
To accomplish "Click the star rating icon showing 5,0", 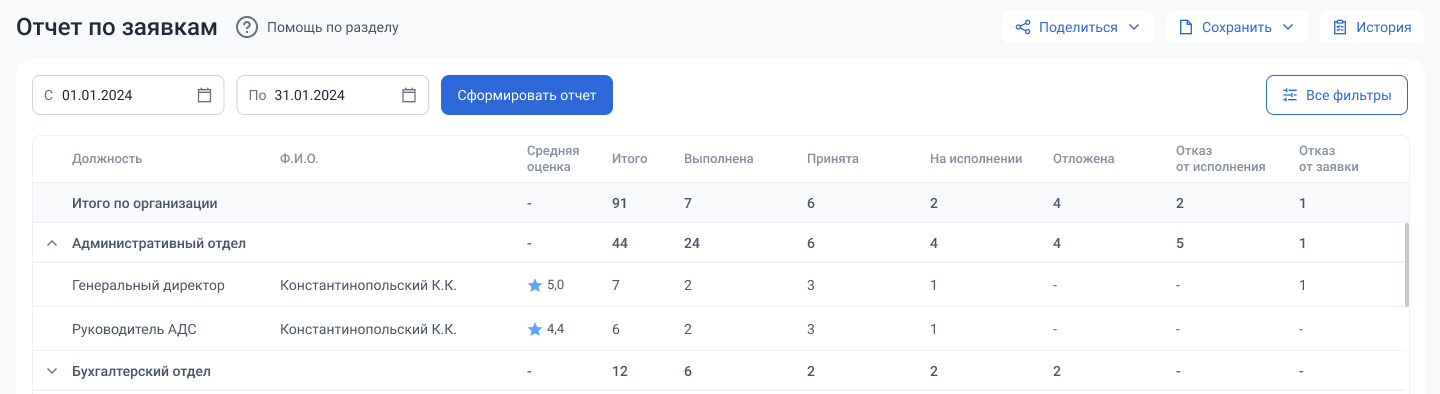I will (x=534, y=285).
